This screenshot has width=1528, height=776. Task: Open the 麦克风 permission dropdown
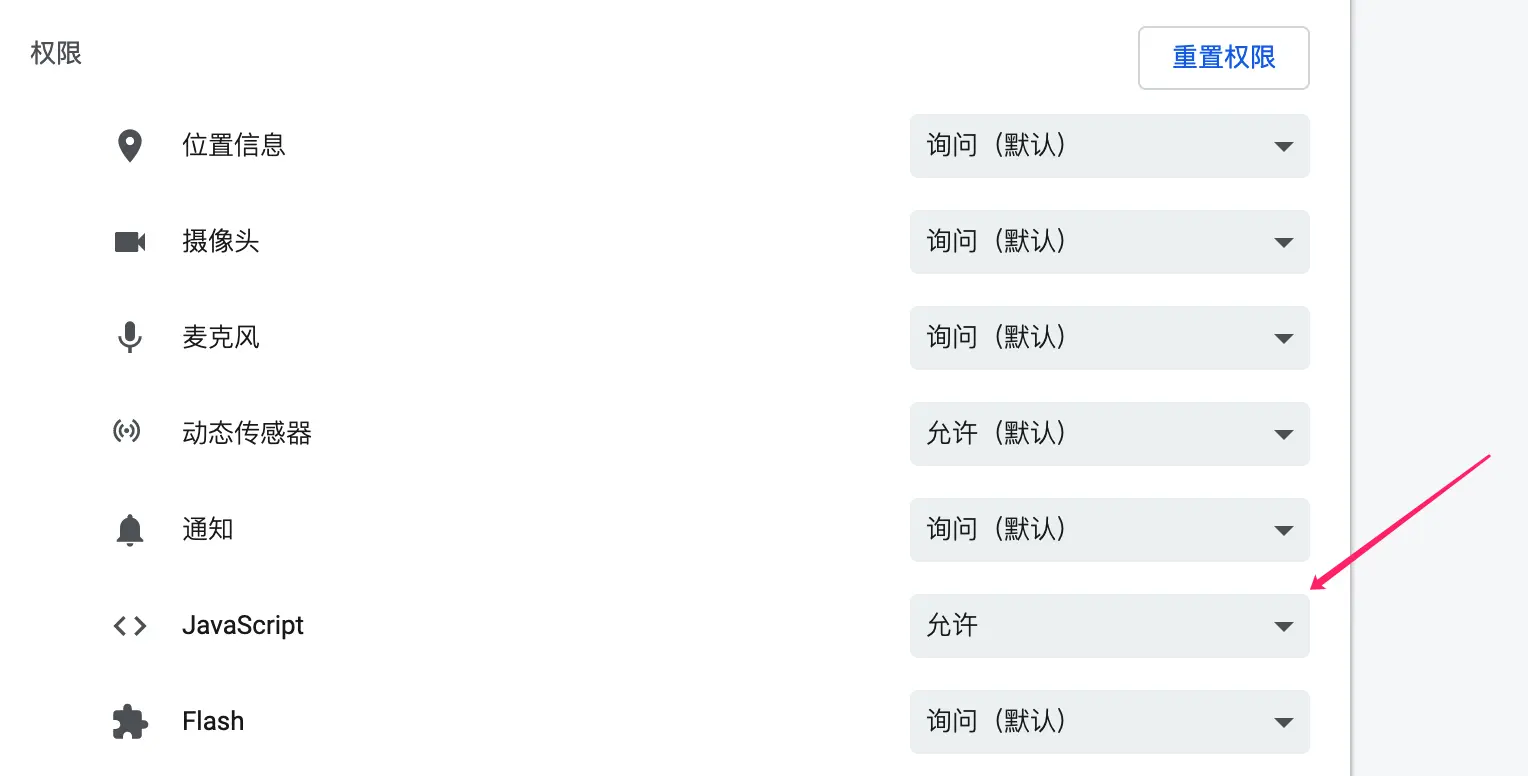point(1109,338)
